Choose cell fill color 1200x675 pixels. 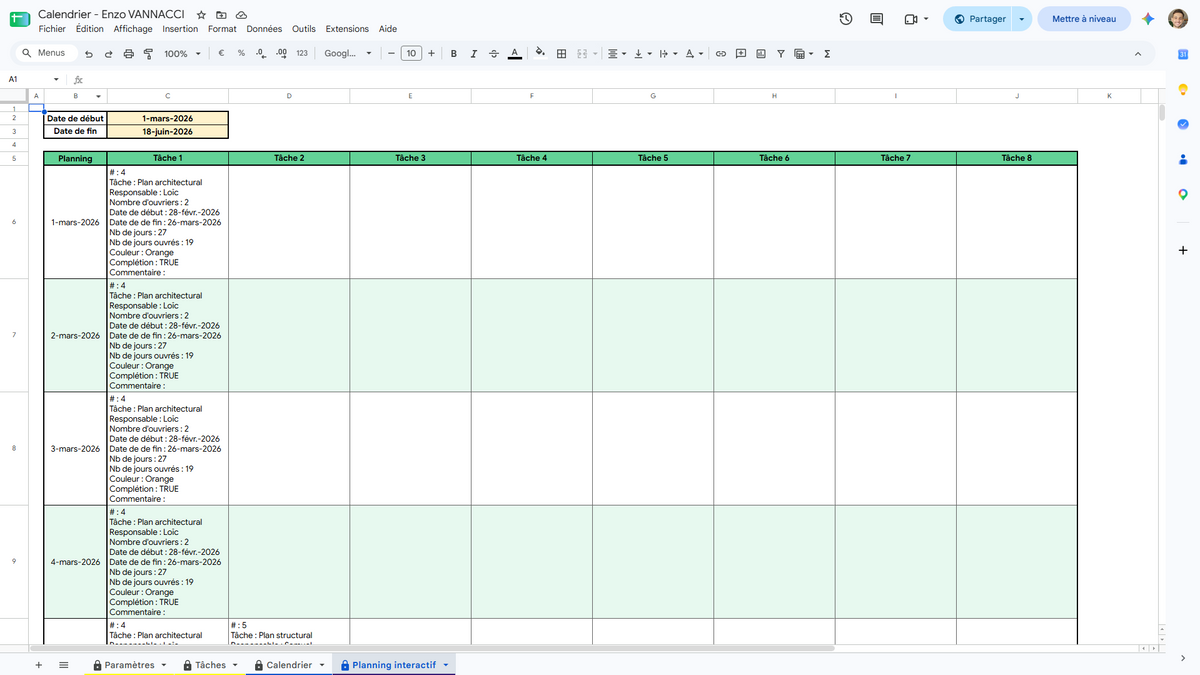tap(540, 53)
